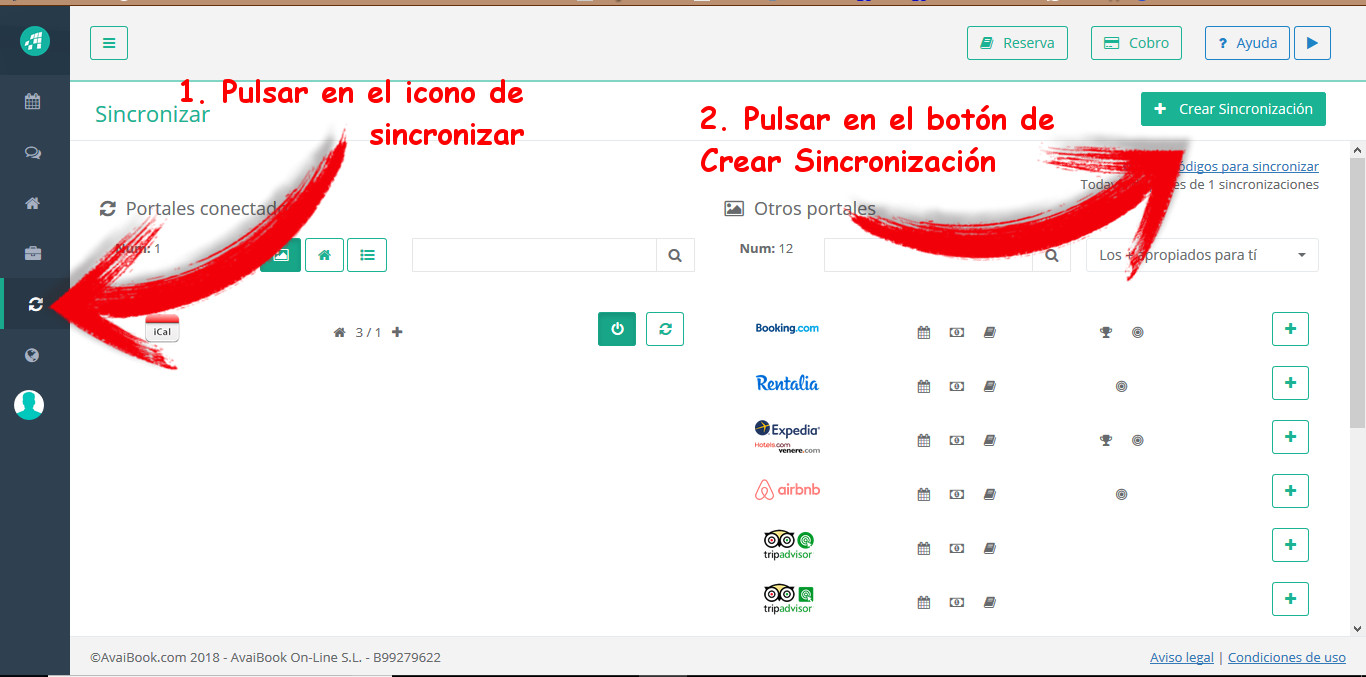The width and height of the screenshot is (1366, 677).
Task: Add airbnb portal with plus button
Action: 1290,491
